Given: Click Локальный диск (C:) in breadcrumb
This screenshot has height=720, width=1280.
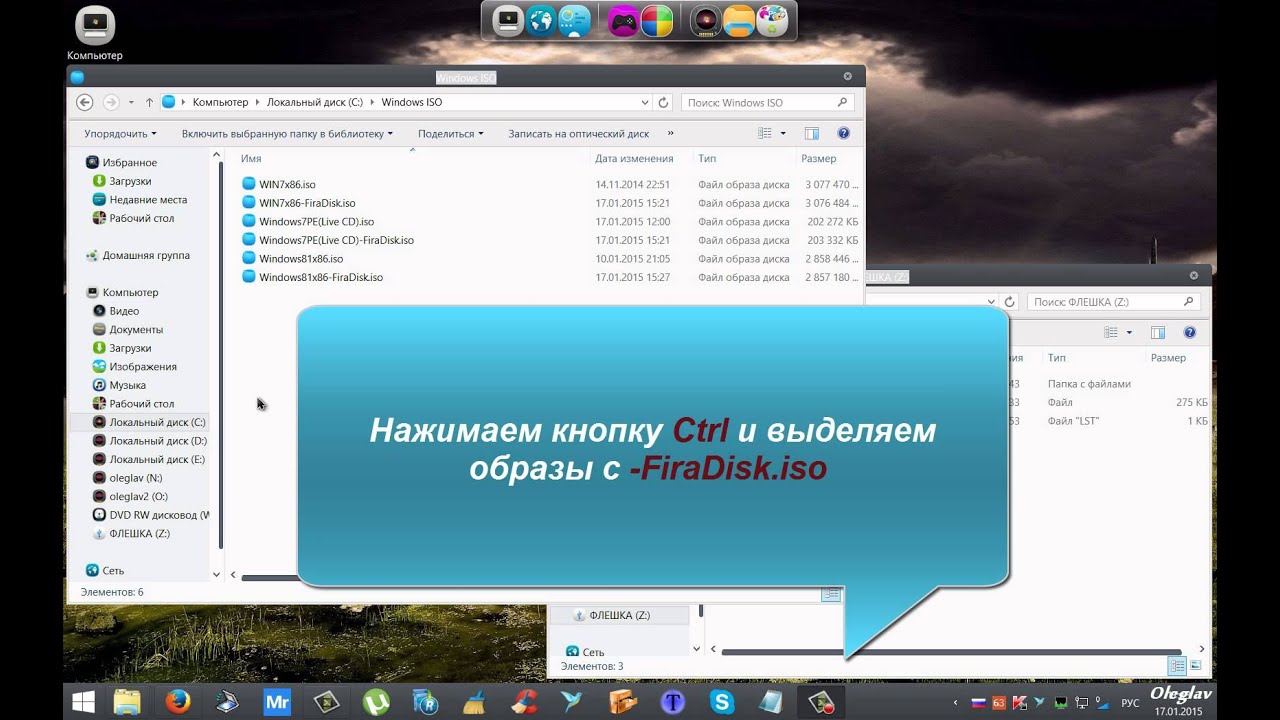Looking at the screenshot, I should pyautogui.click(x=314, y=102).
